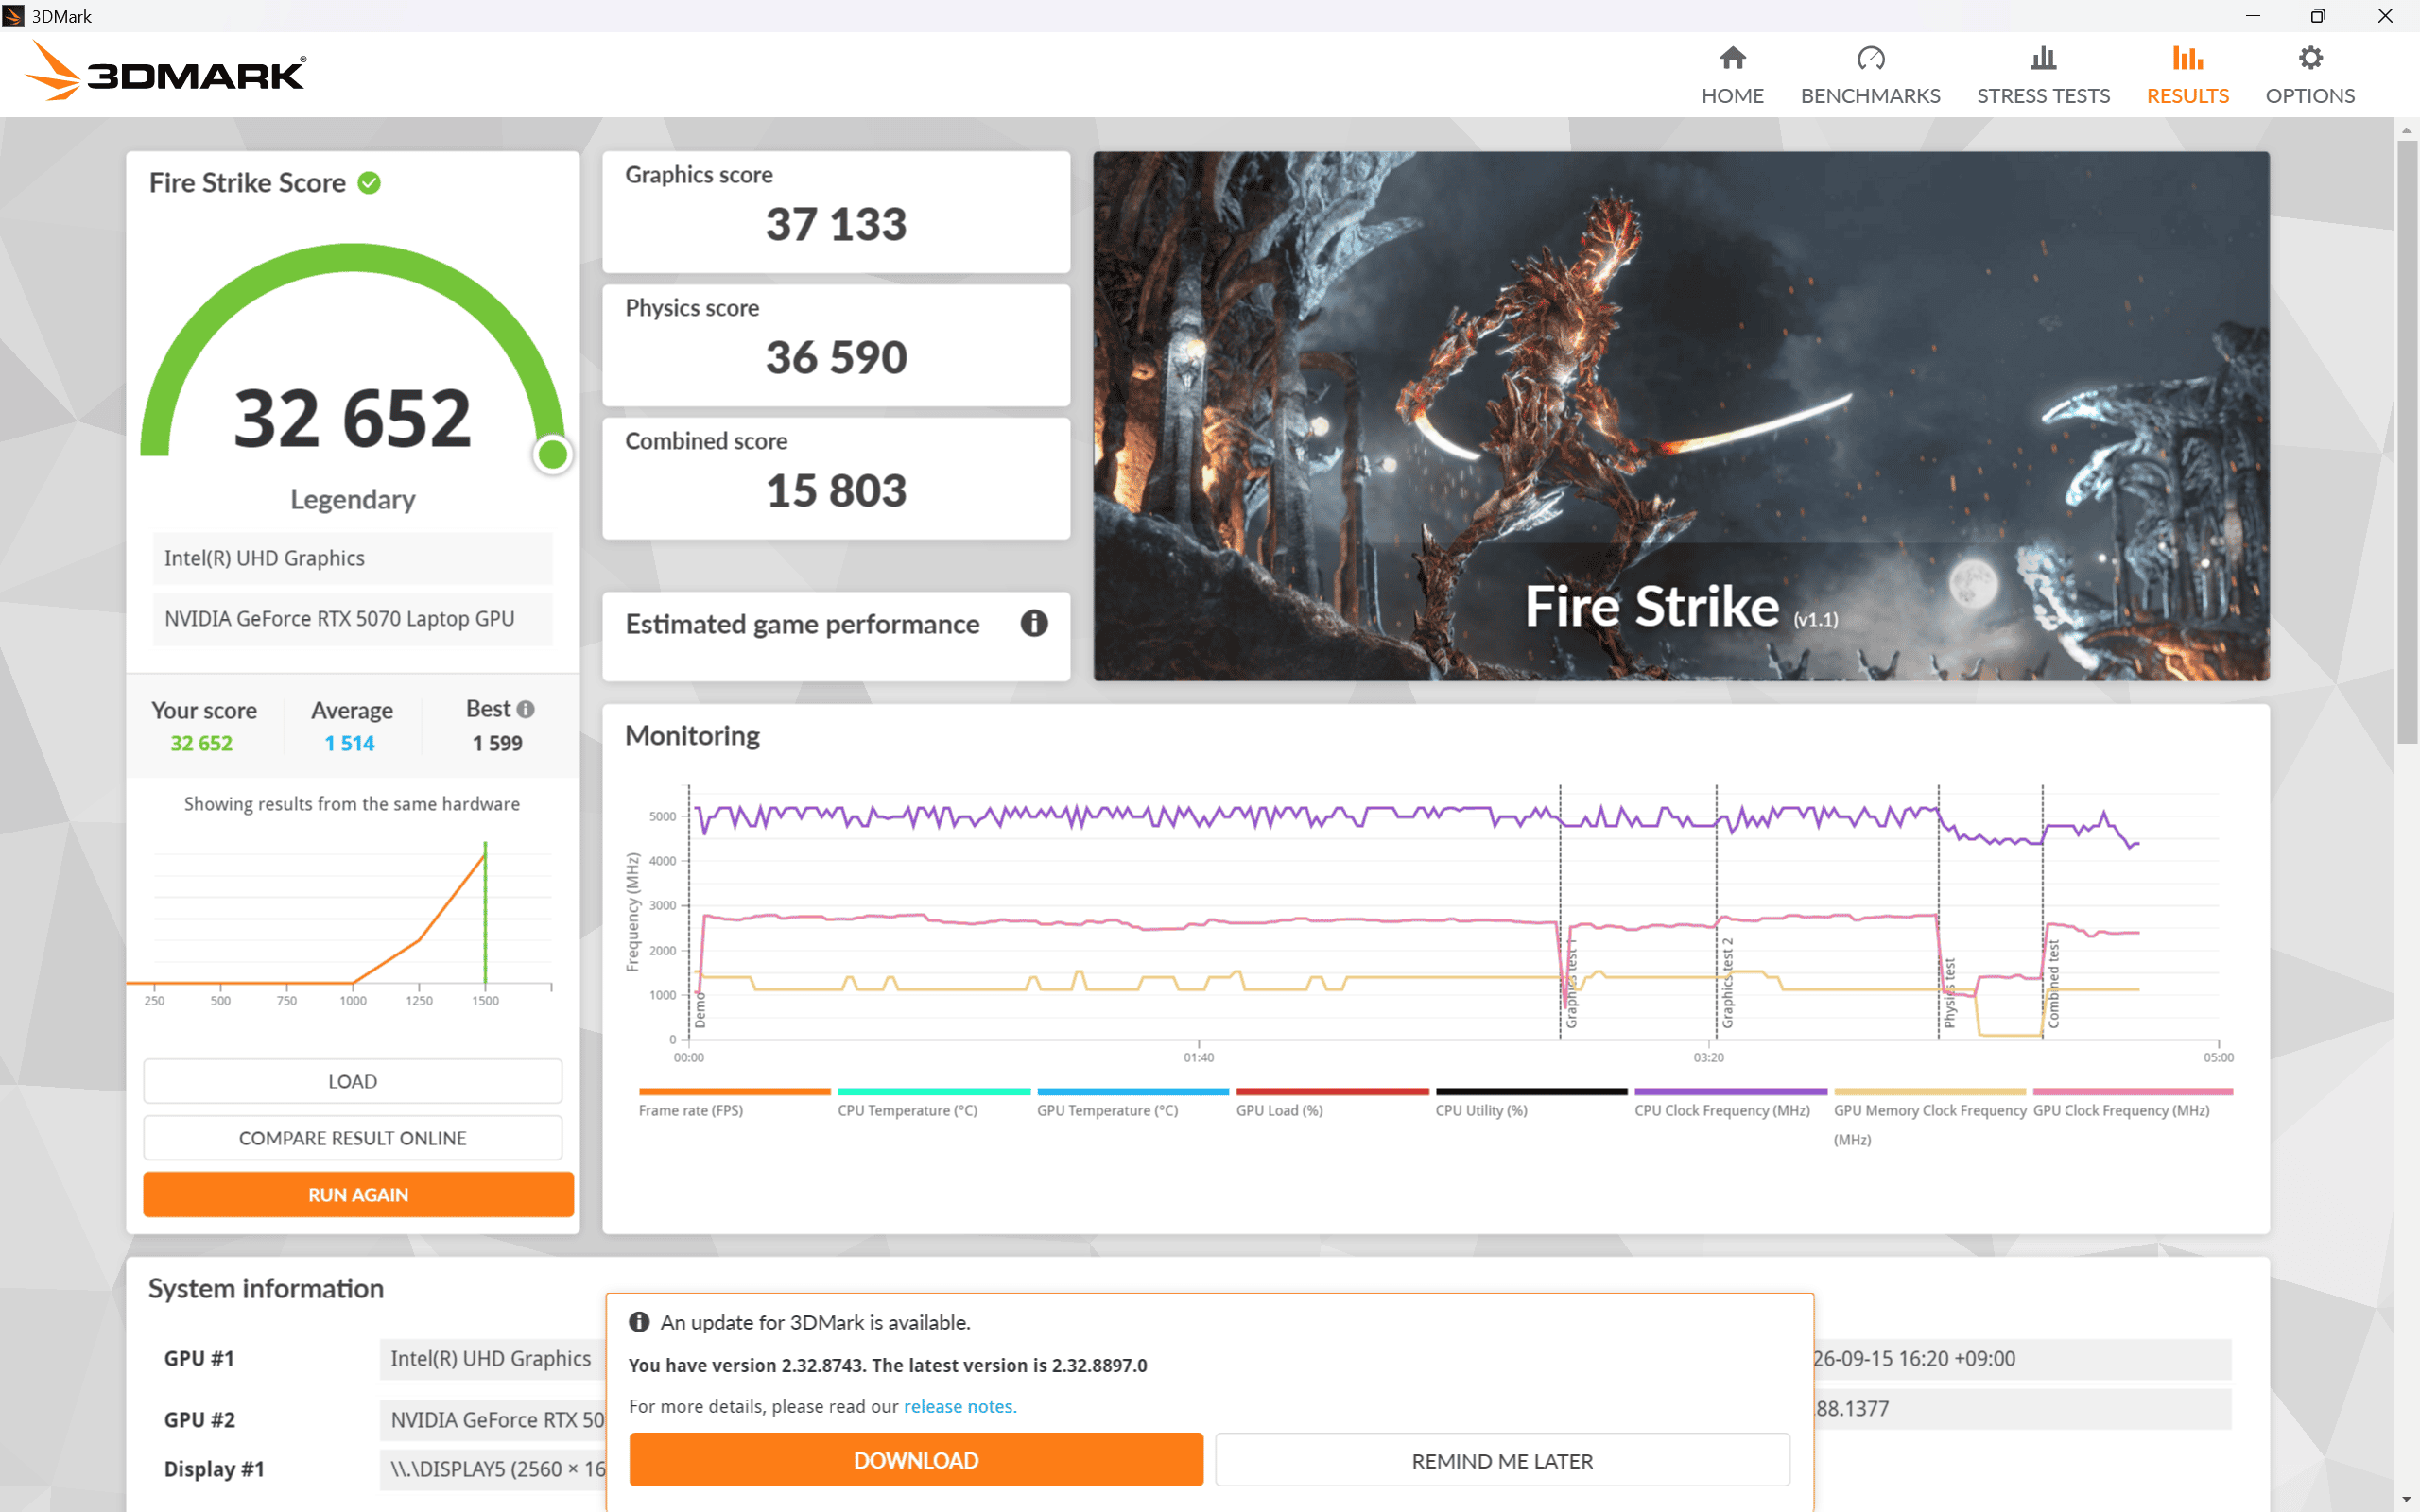This screenshot has height=1512, width=2420.
Task: Click the Legendary rating label
Action: [352, 499]
